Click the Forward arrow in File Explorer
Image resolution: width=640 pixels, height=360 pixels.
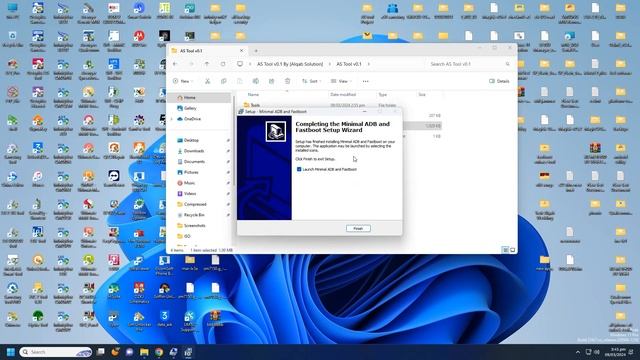click(x=191, y=64)
